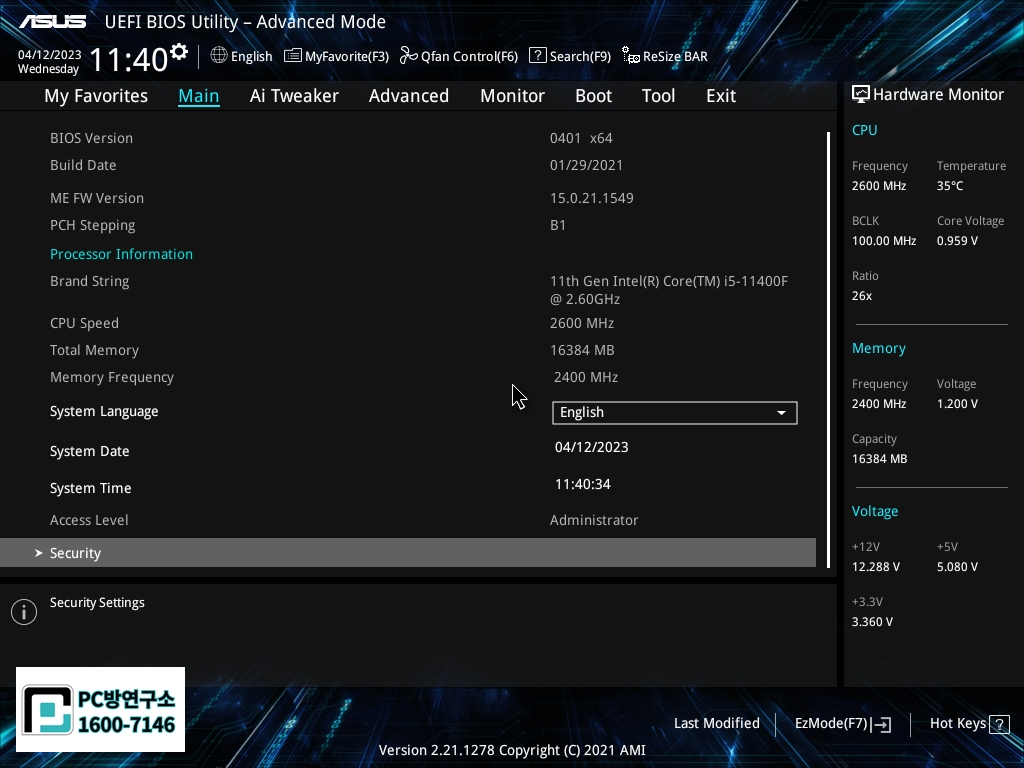Click the PCH Stepping value B1
The height and width of the screenshot is (768, 1024).
coord(558,225)
